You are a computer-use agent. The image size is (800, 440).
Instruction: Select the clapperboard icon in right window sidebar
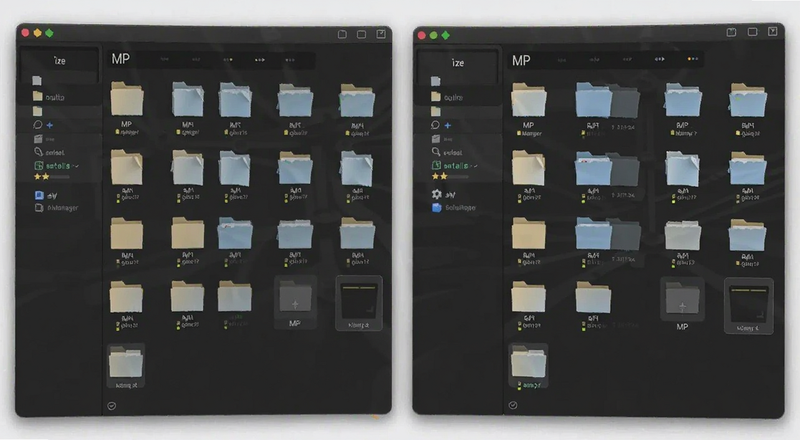click(x=436, y=138)
